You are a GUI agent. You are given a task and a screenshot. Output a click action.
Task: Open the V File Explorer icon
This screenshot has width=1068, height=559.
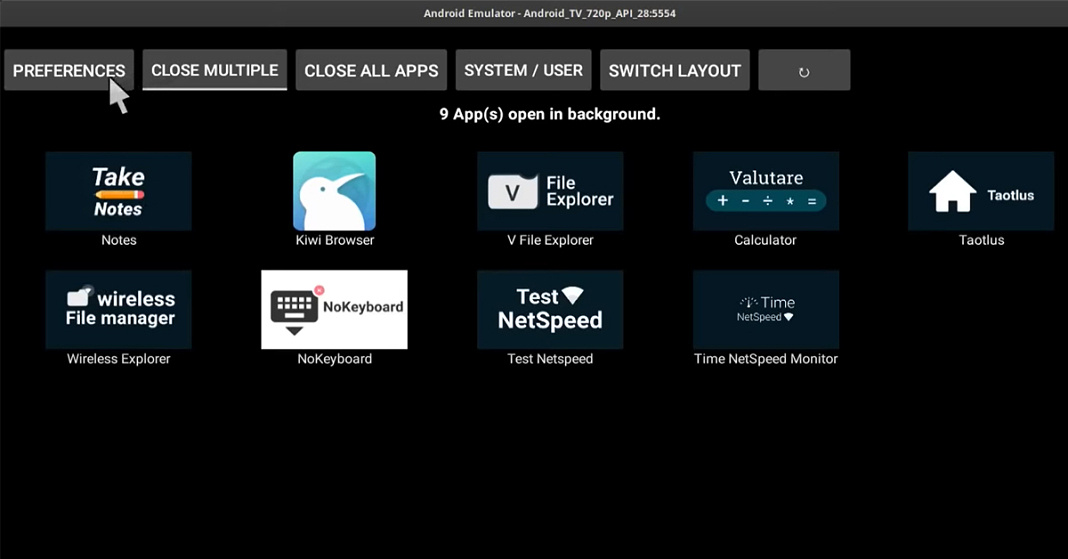[x=550, y=191]
